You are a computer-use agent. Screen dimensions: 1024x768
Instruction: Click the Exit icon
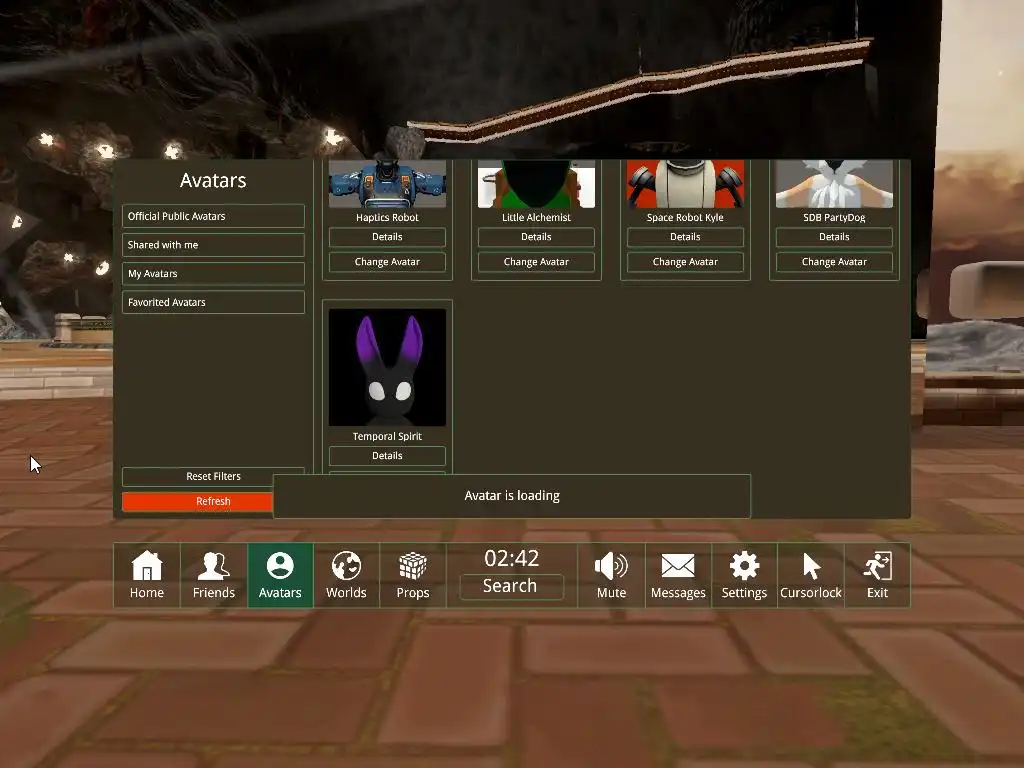[x=877, y=575]
